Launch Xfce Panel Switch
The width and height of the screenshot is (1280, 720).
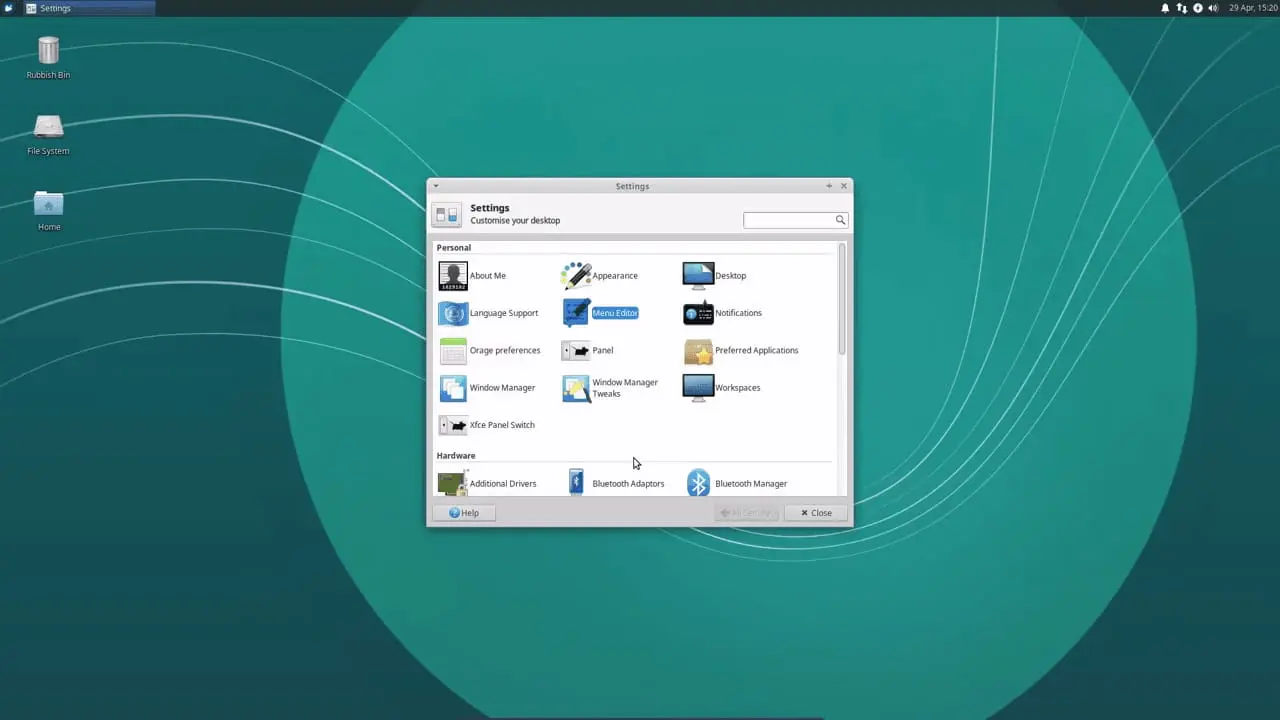pyautogui.click(x=488, y=425)
